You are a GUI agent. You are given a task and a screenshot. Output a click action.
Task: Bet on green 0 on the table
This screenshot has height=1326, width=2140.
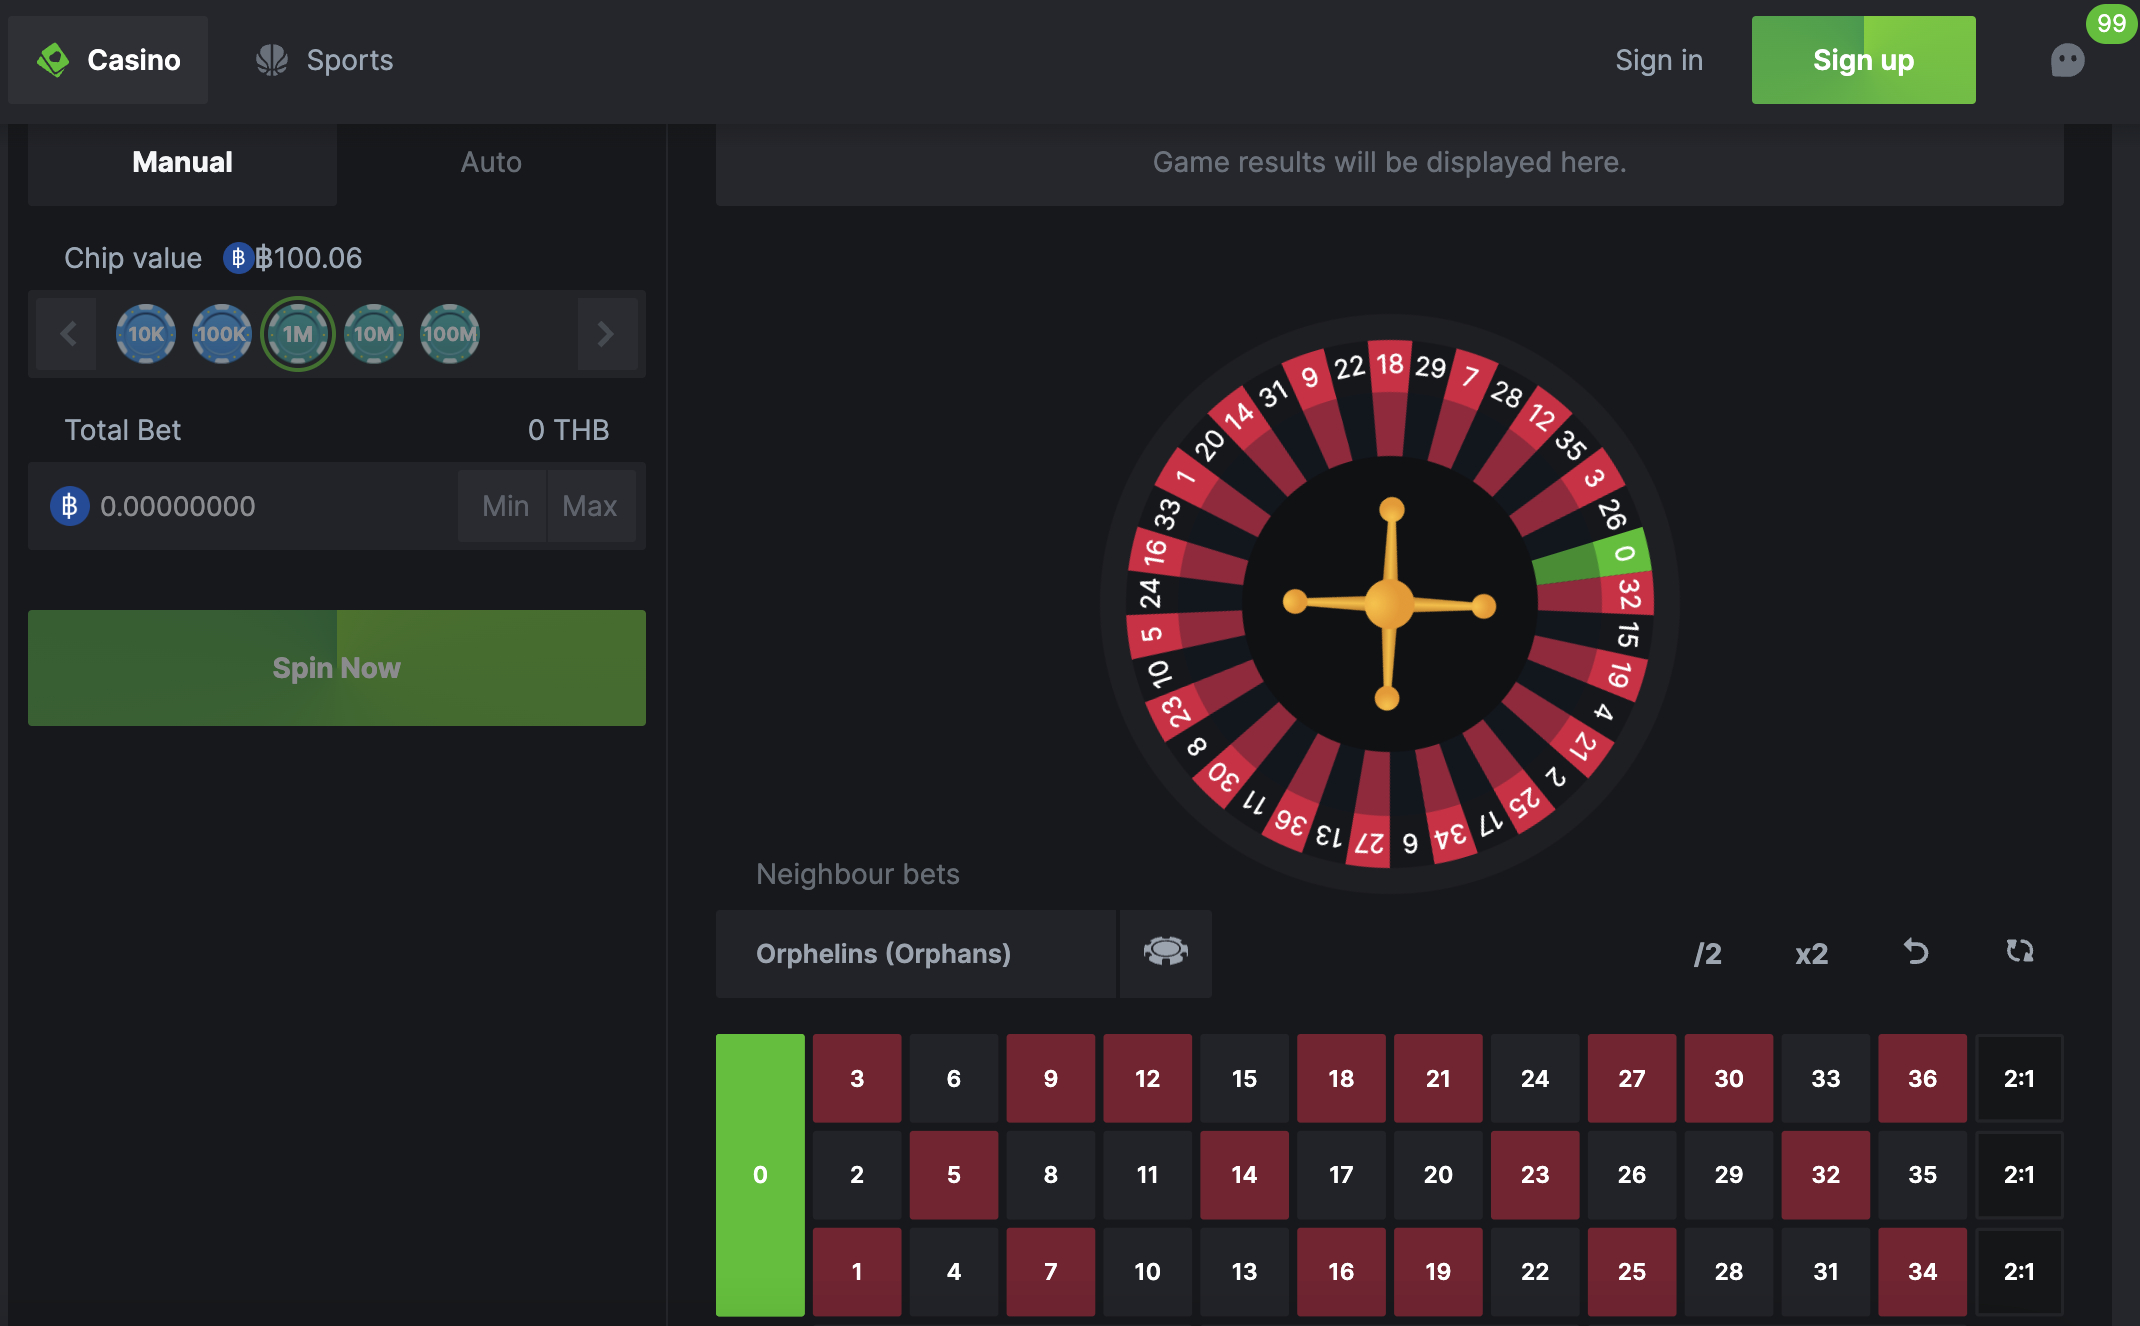pyautogui.click(x=760, y=1175)
